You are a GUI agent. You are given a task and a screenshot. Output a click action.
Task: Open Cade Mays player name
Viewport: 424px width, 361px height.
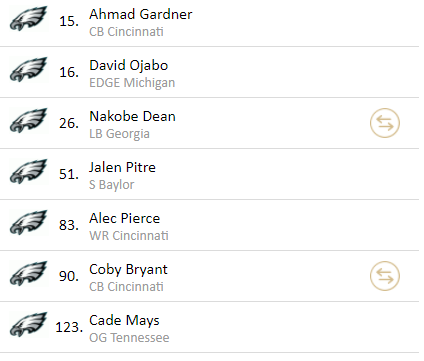point(124,321)
